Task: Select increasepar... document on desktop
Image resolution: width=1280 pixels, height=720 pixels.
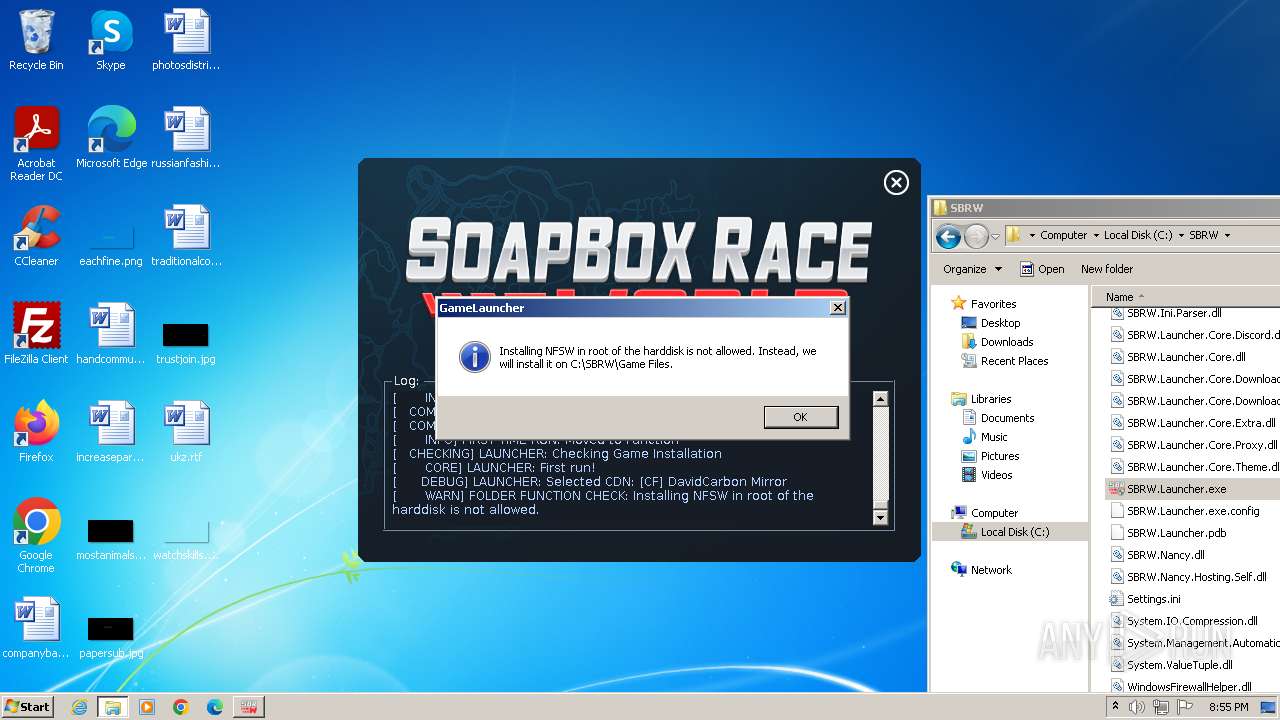Action: tap(111, 432)
